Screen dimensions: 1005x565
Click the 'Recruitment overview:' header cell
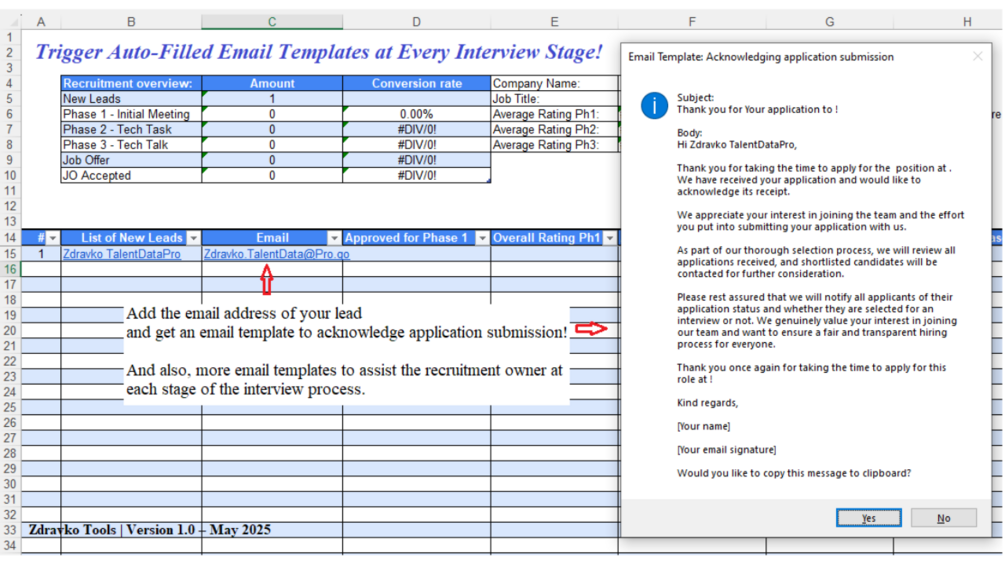[x=131, y=83]
